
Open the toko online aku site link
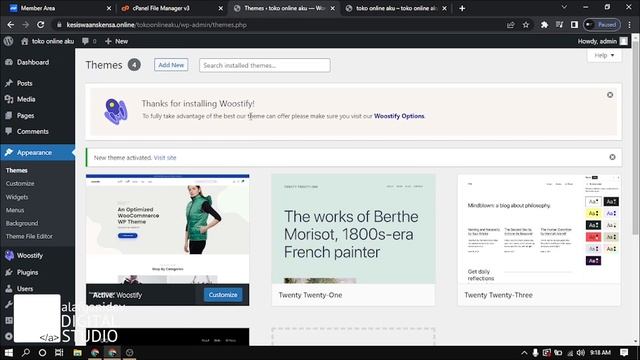48,41
